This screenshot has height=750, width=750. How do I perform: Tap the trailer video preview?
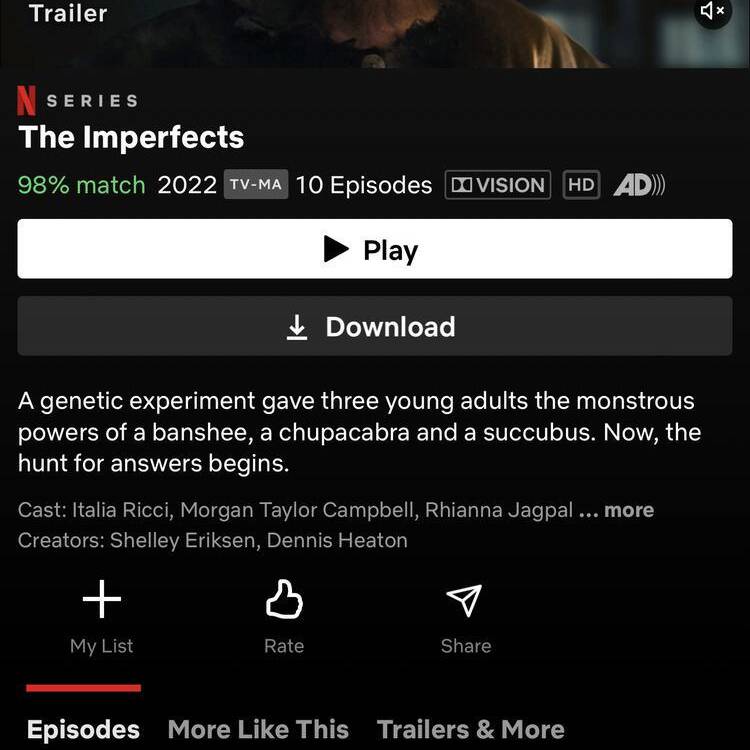pyautogui.click(x=375, y=33)
